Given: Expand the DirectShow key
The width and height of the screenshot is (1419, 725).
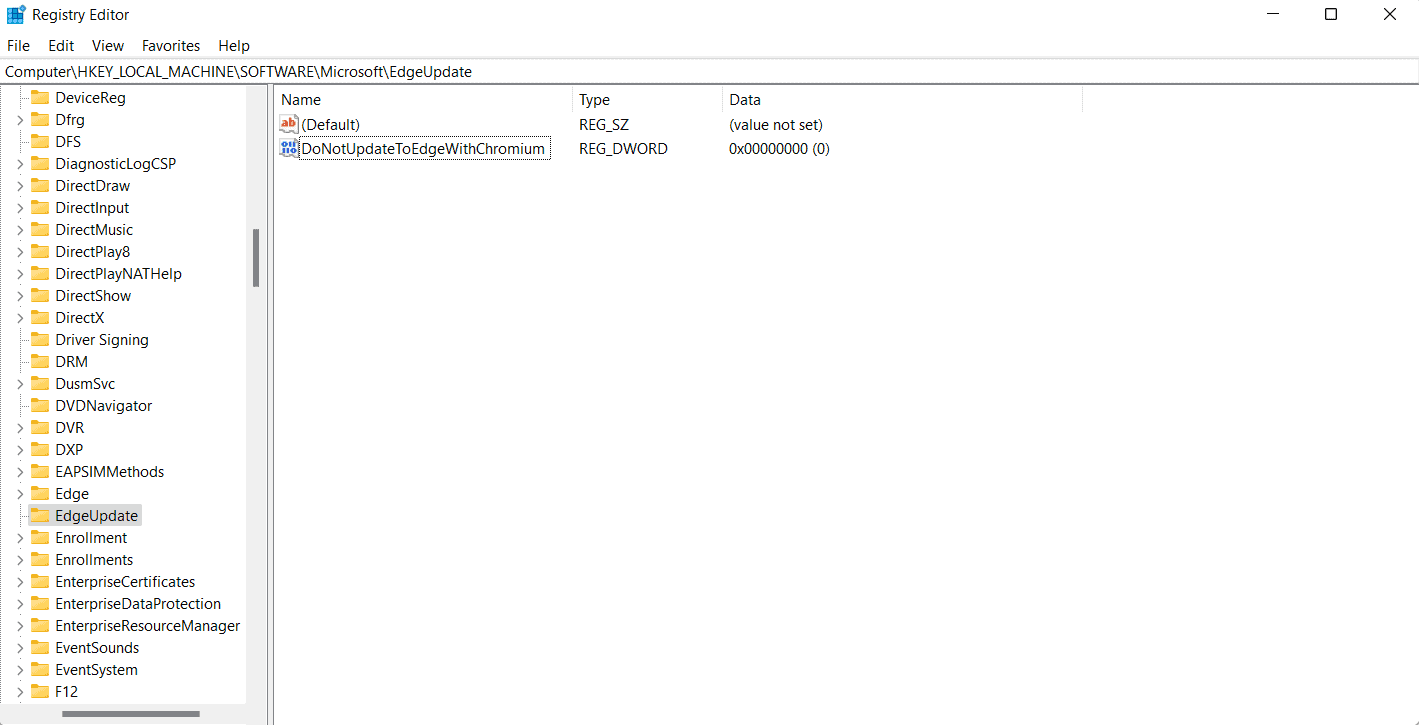Looking at the screenshot, I should click(x=19, y=296).
